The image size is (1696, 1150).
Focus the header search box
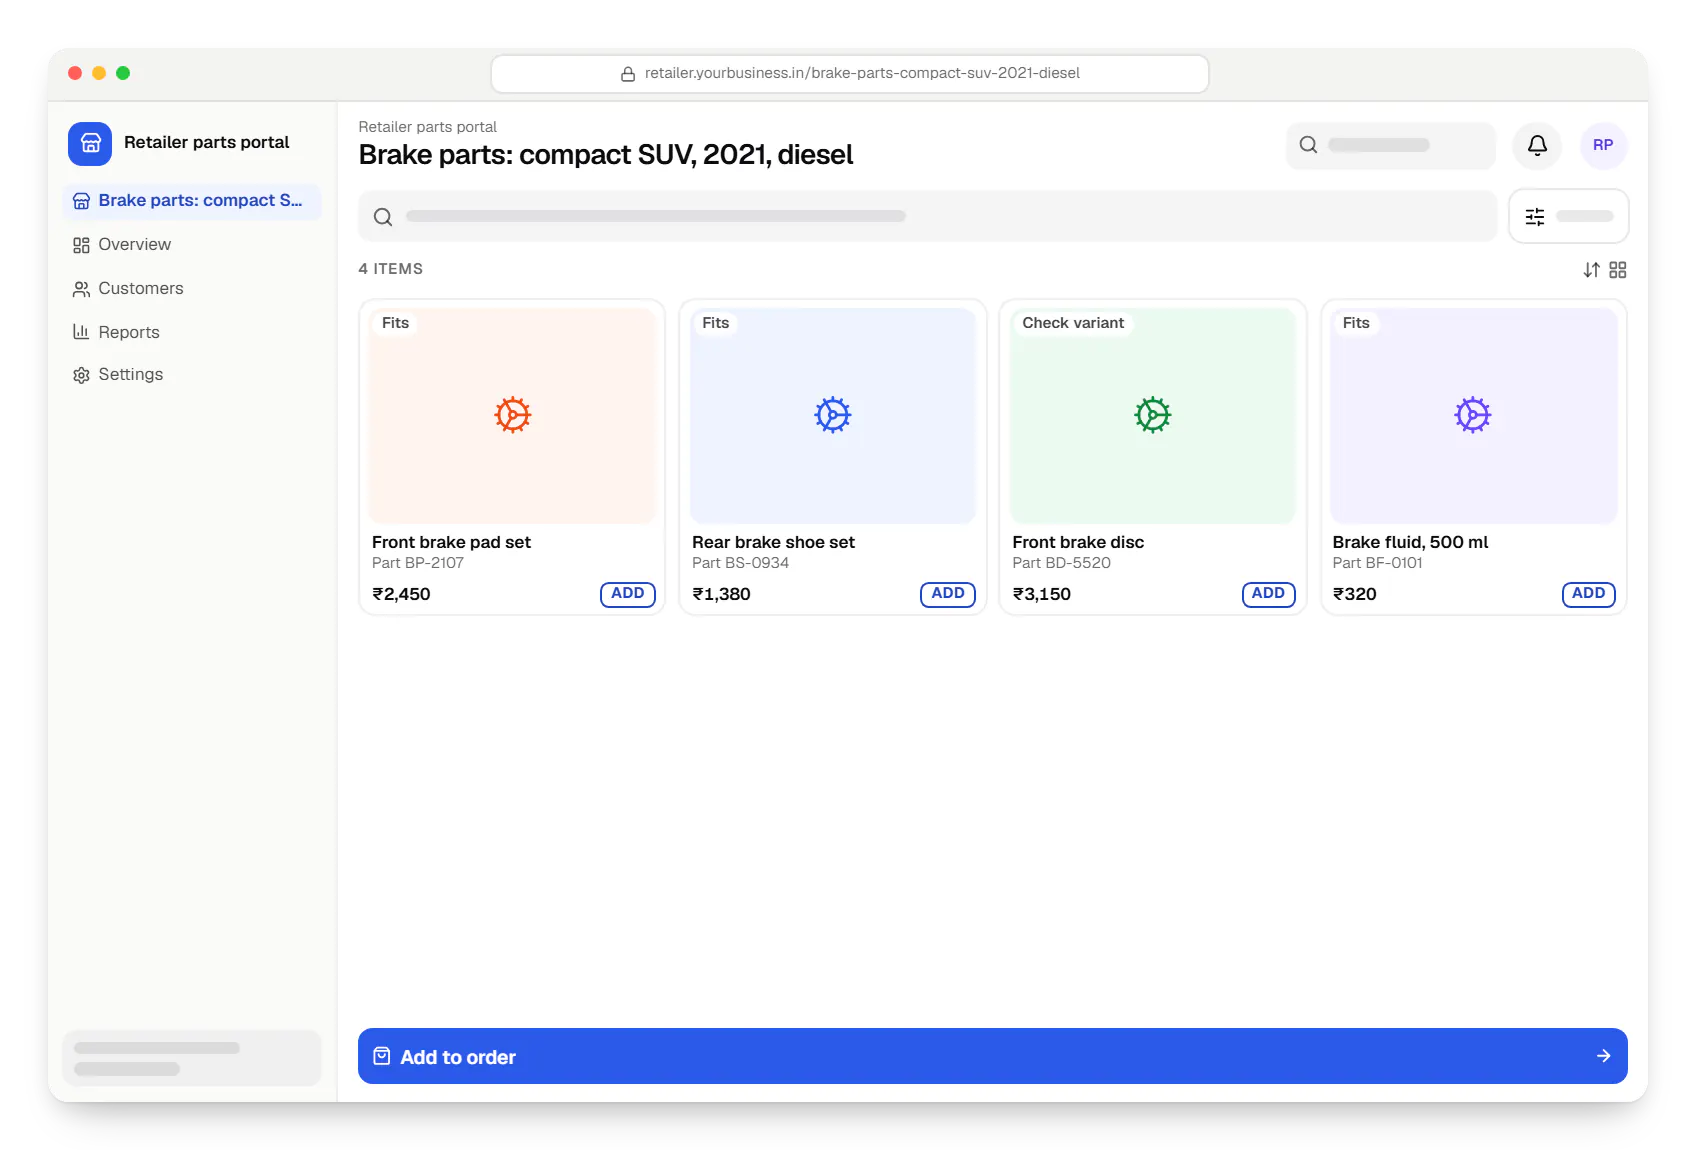pos(1390,145)
